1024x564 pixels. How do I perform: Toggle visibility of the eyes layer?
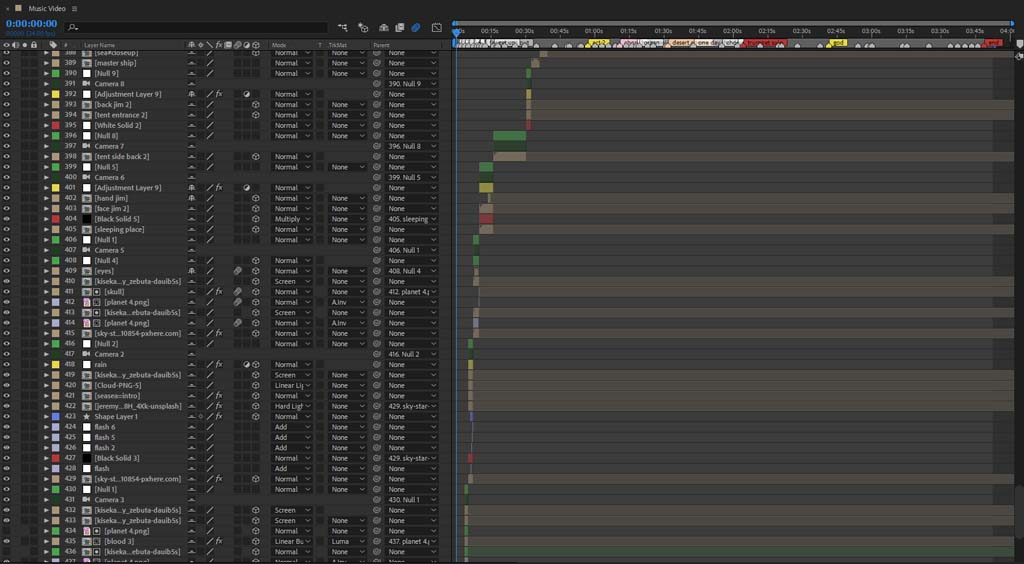coord(7,271)
